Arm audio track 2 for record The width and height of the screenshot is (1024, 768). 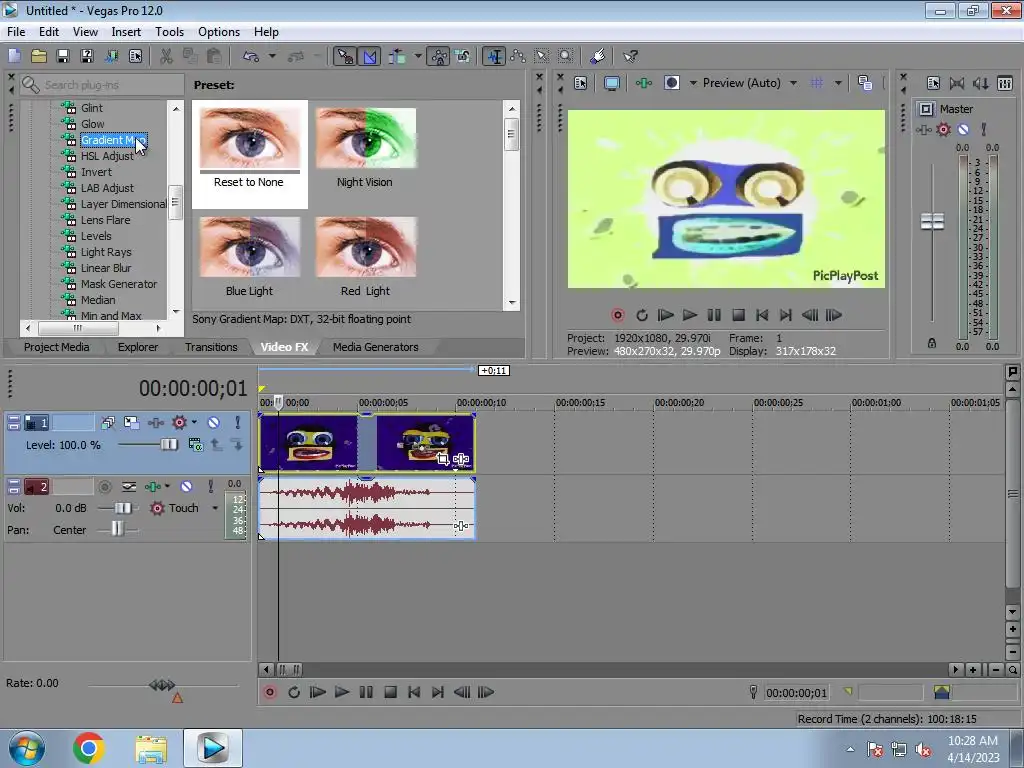(x=104, y=487)
